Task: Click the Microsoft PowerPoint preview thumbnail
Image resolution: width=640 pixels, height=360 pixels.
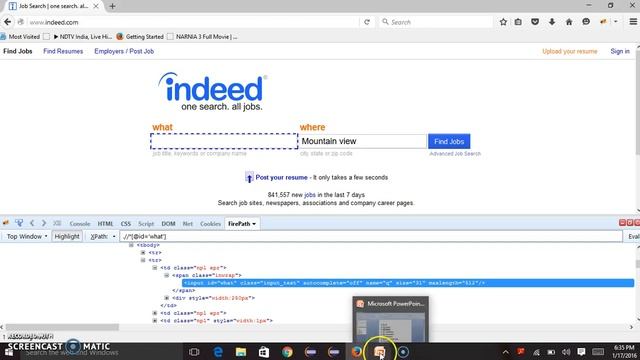Action: (x=391, y=320)
